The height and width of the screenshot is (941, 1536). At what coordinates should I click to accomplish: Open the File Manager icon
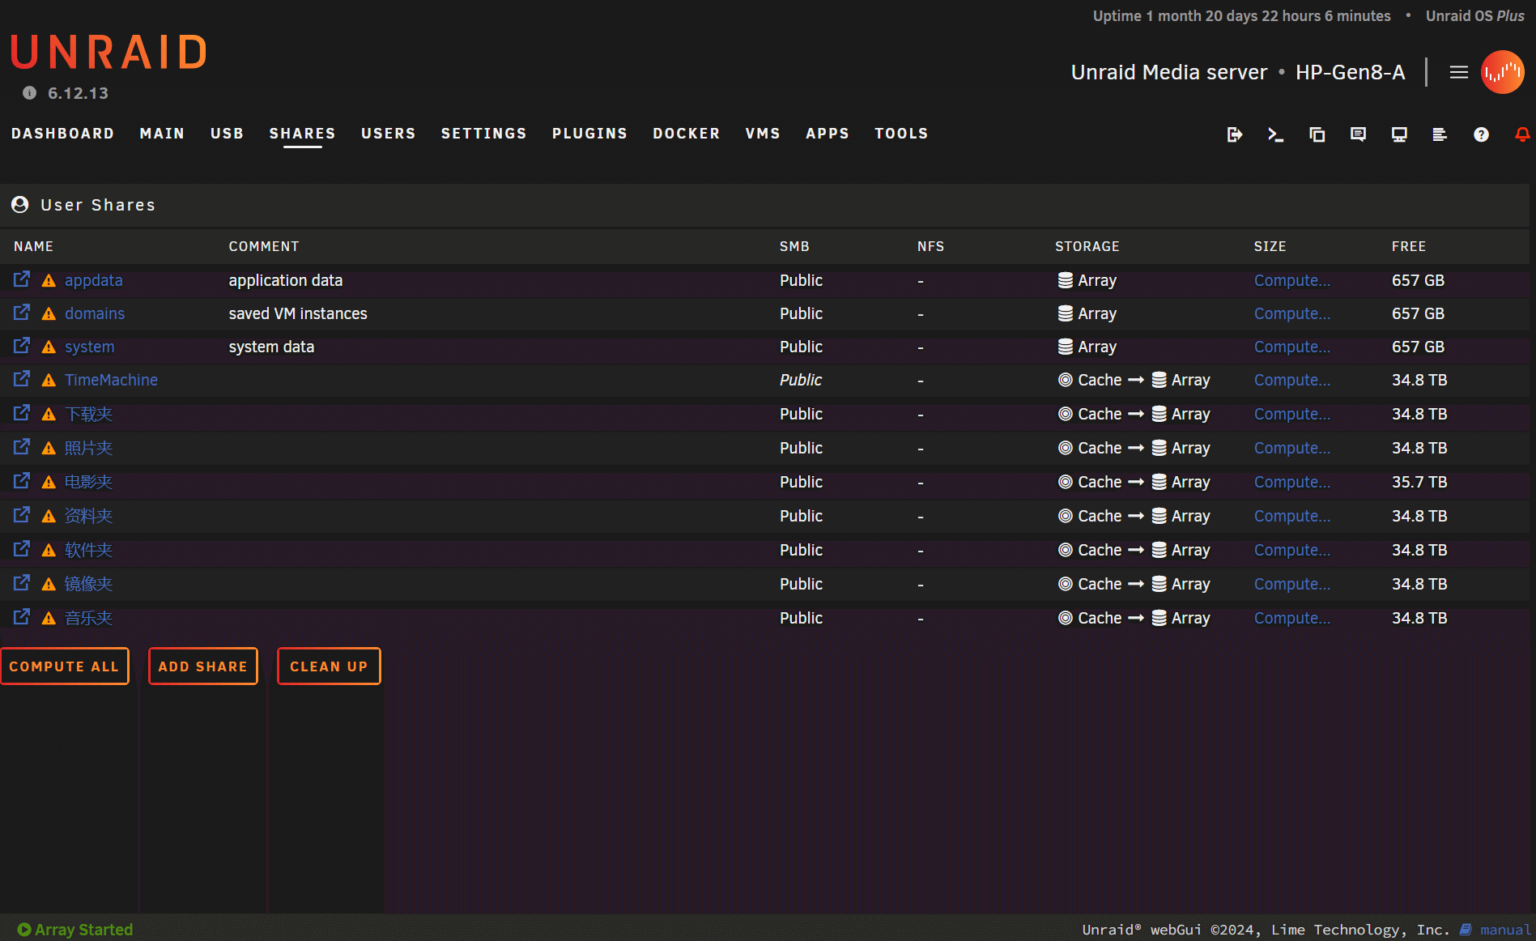pyautogui.click(x=1317, y=134)
